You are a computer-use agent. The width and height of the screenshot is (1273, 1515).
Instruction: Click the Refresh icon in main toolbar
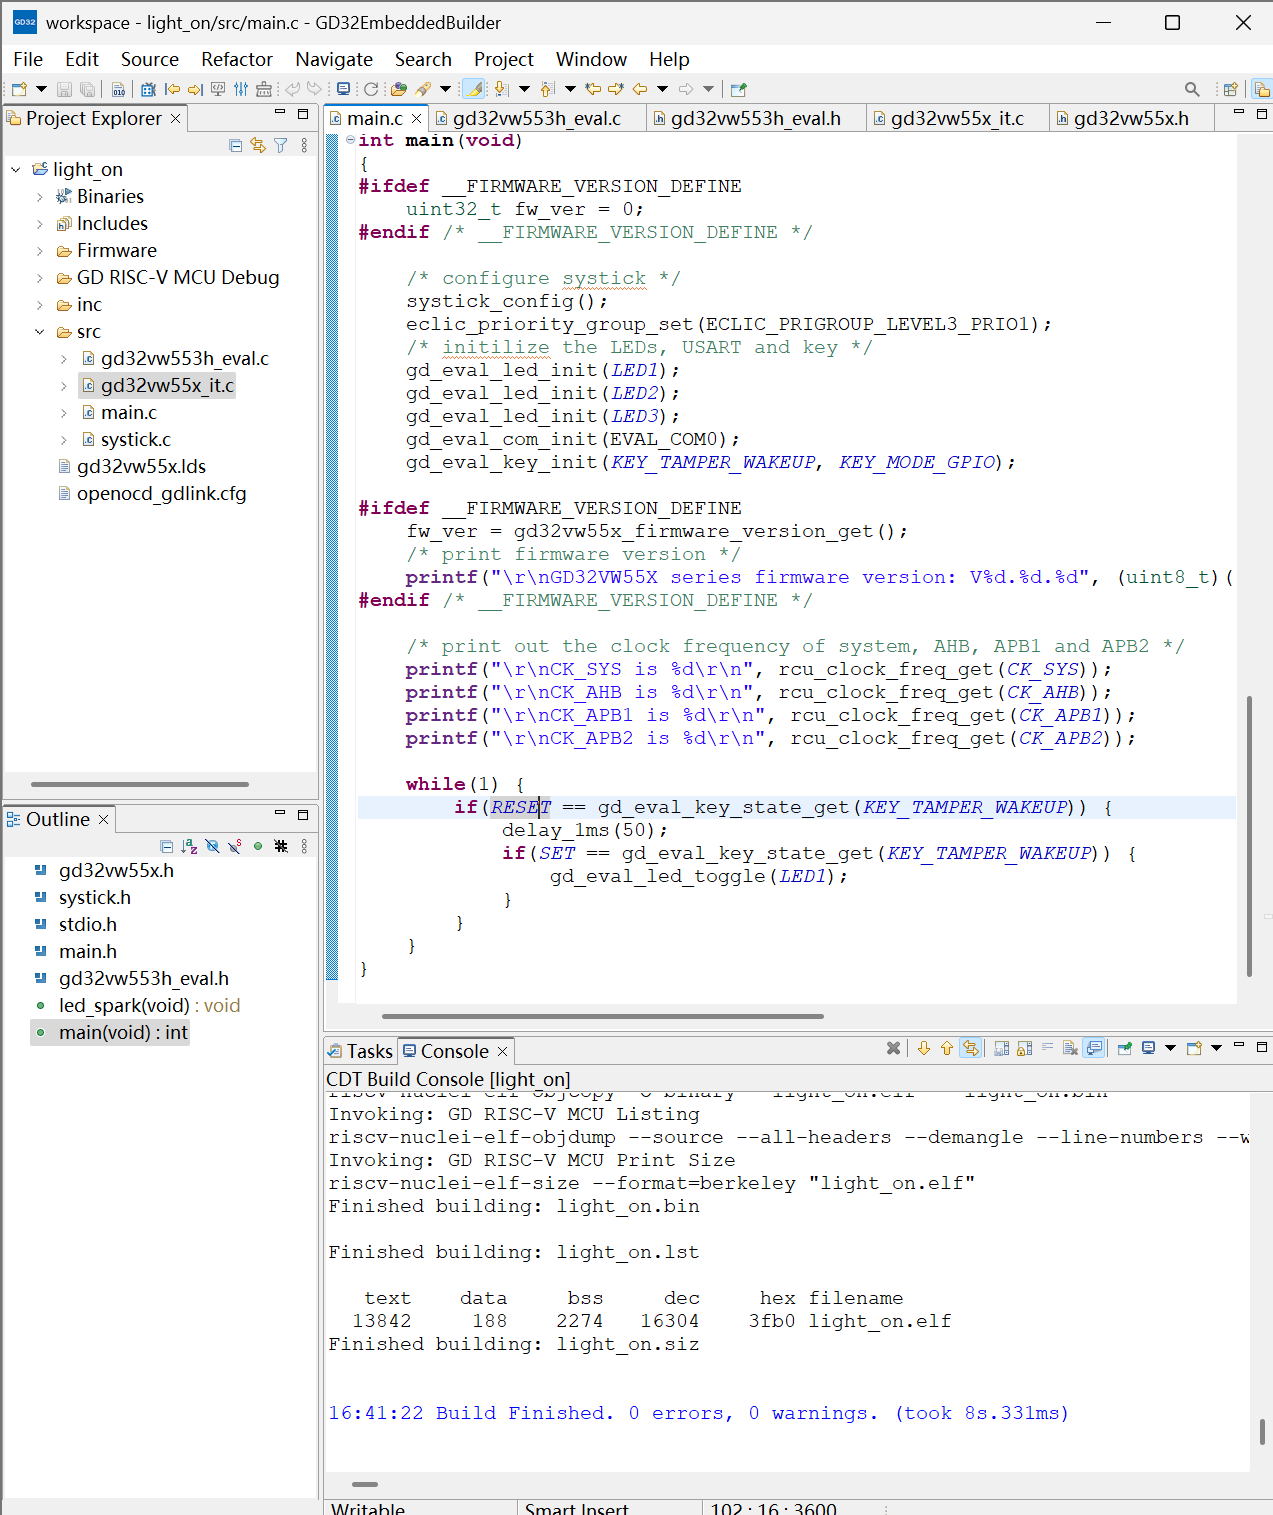click(371, 89)
